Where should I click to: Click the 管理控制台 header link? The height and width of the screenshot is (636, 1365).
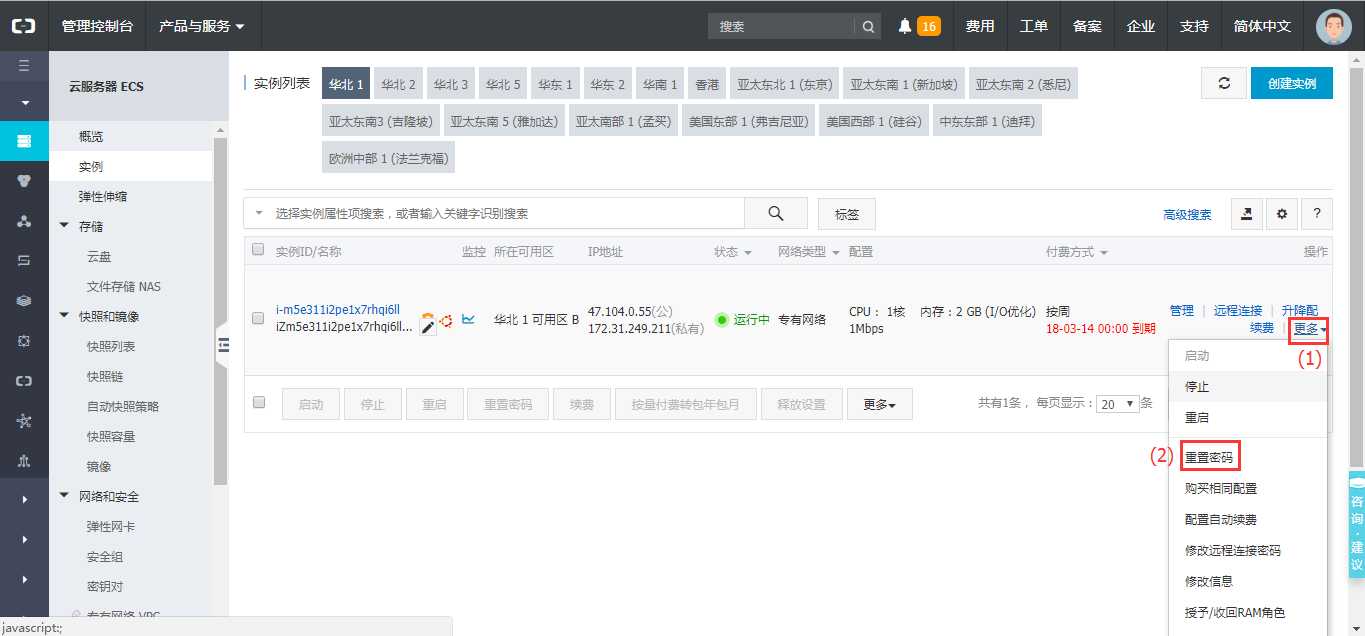tap(96, 26)
